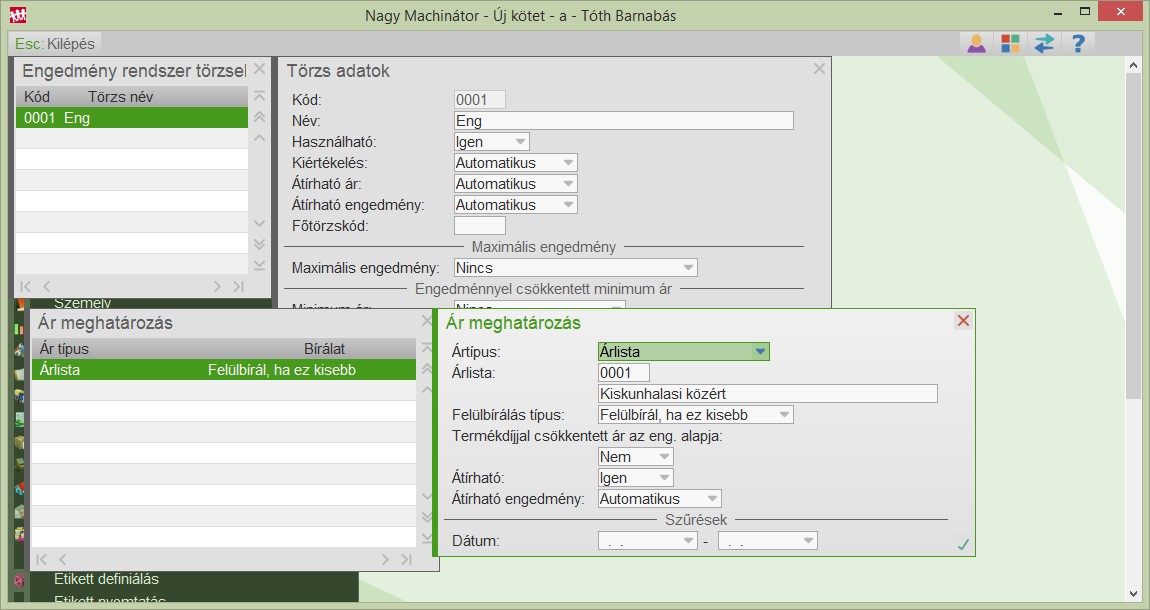This screenshot has height=610, width=1150.
Task: Page up in Engedmény rendszer törzsek list
Action: point(260,117)
